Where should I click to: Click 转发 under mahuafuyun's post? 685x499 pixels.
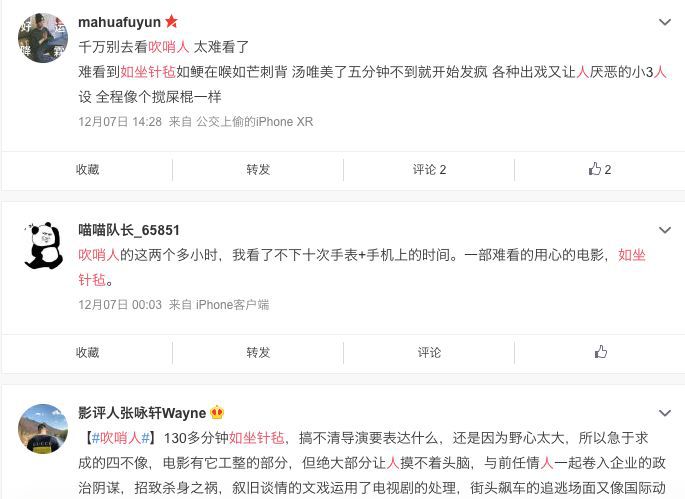point(258,170)
